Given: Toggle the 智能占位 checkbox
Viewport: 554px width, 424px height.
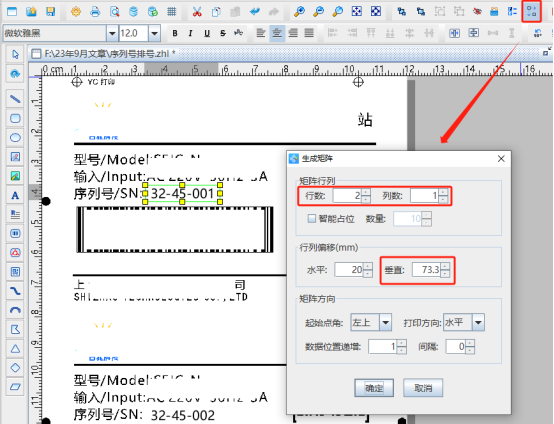Looking at the screenshot, I should pyautogui.click(x=312, y=218).
